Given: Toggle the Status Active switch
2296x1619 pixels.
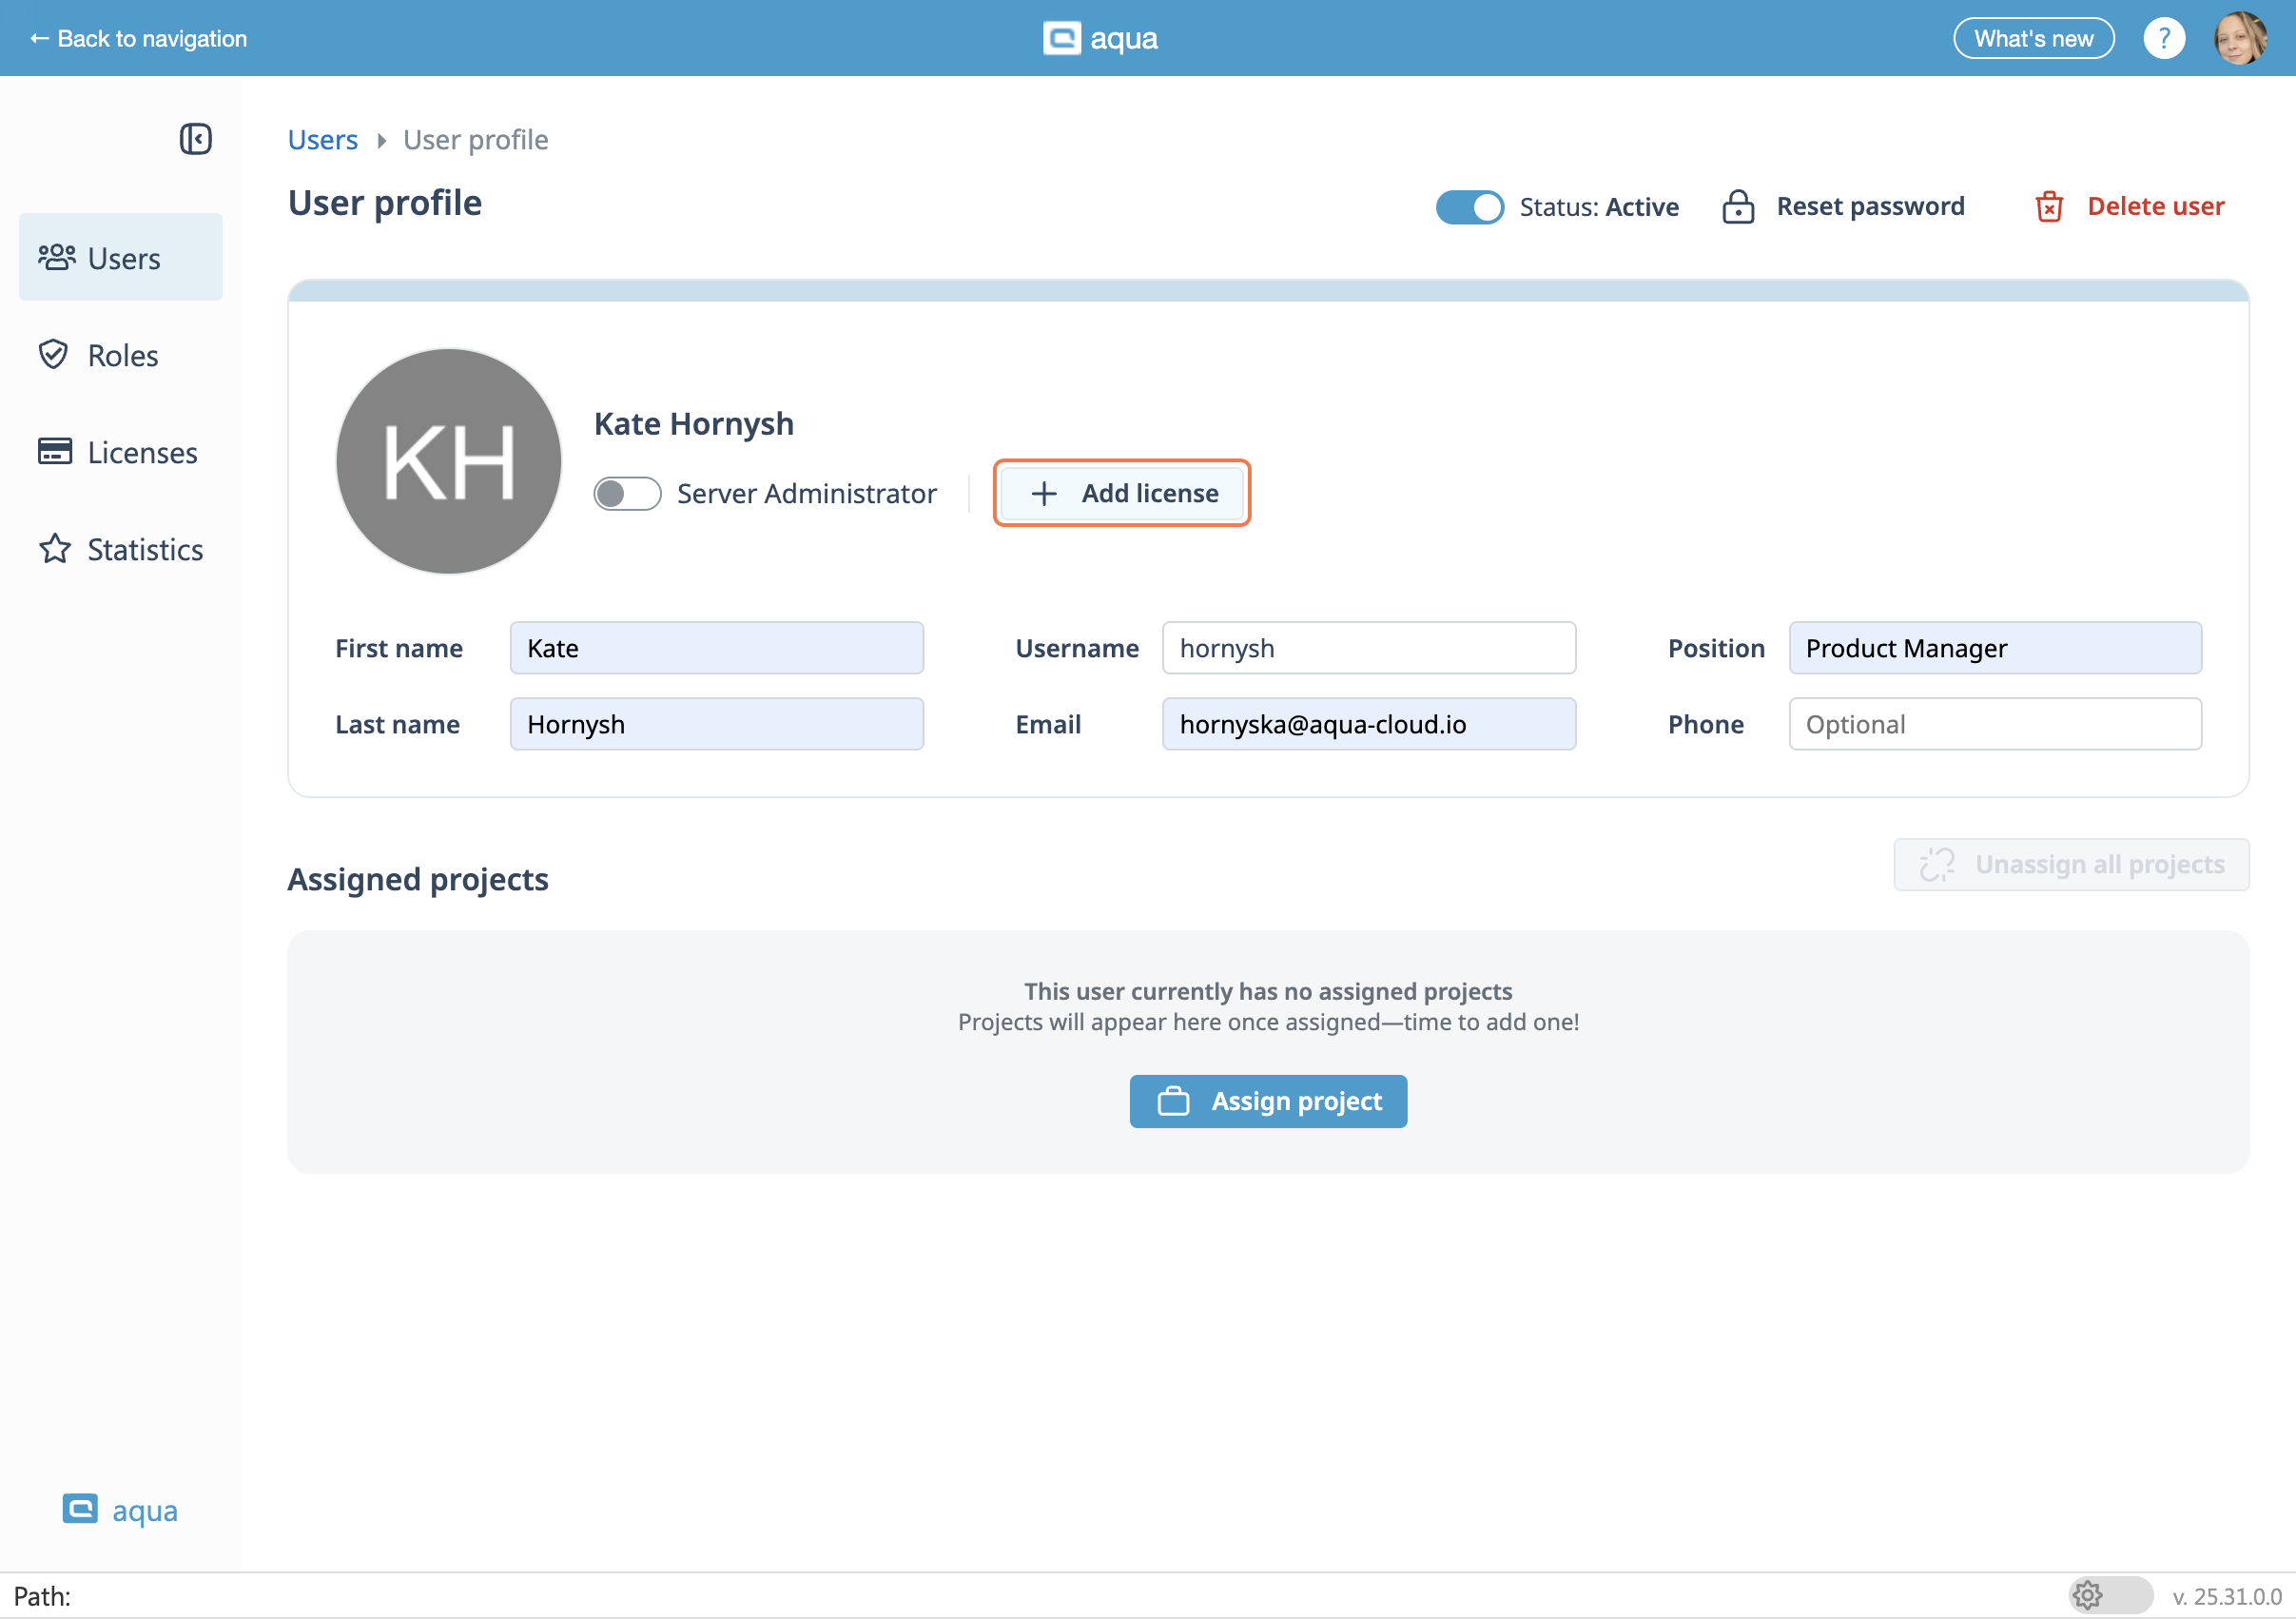Looking at the screenshot, I should pyautogui.click(x=1469, y=207).
